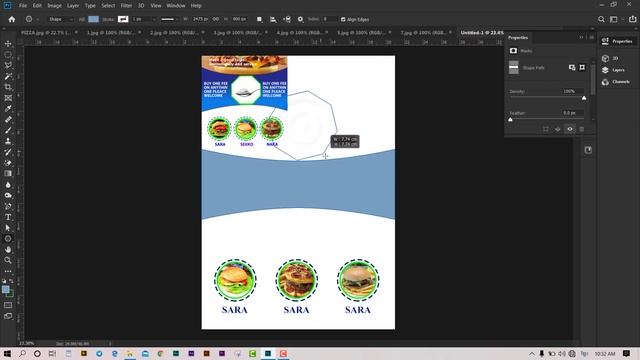Click the Stroke color swatch
The height and width of the screenshot is (360, 640).
[x=123, y=19]
